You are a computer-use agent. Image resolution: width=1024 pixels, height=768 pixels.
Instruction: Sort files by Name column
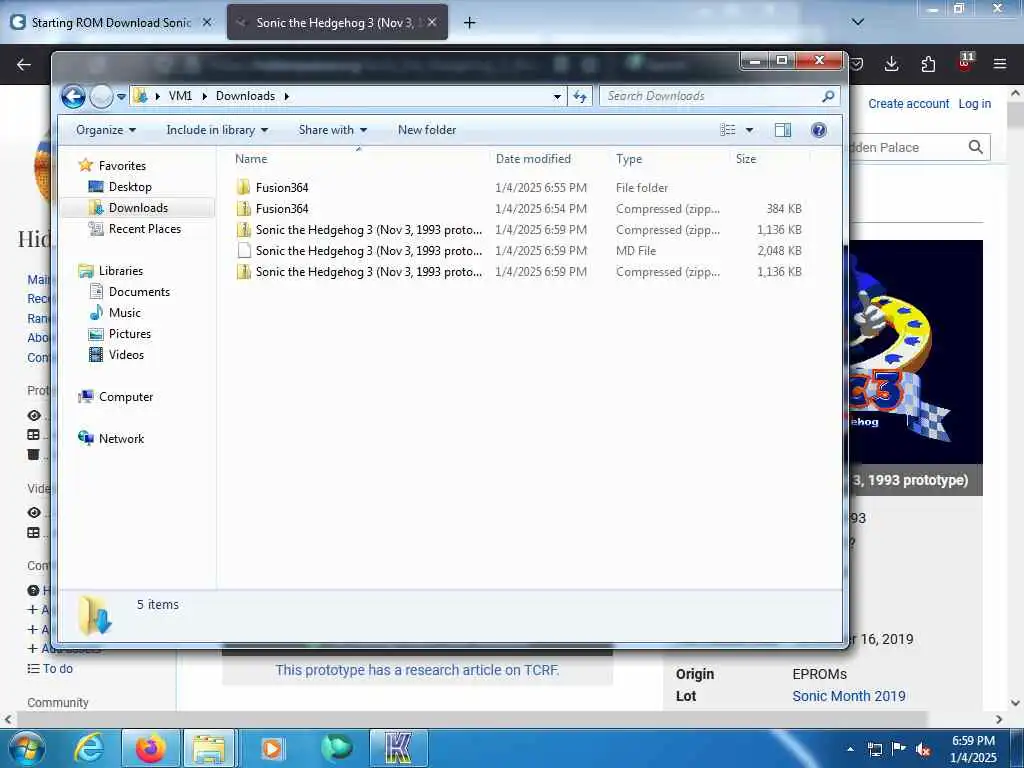(x=251, y=159)
